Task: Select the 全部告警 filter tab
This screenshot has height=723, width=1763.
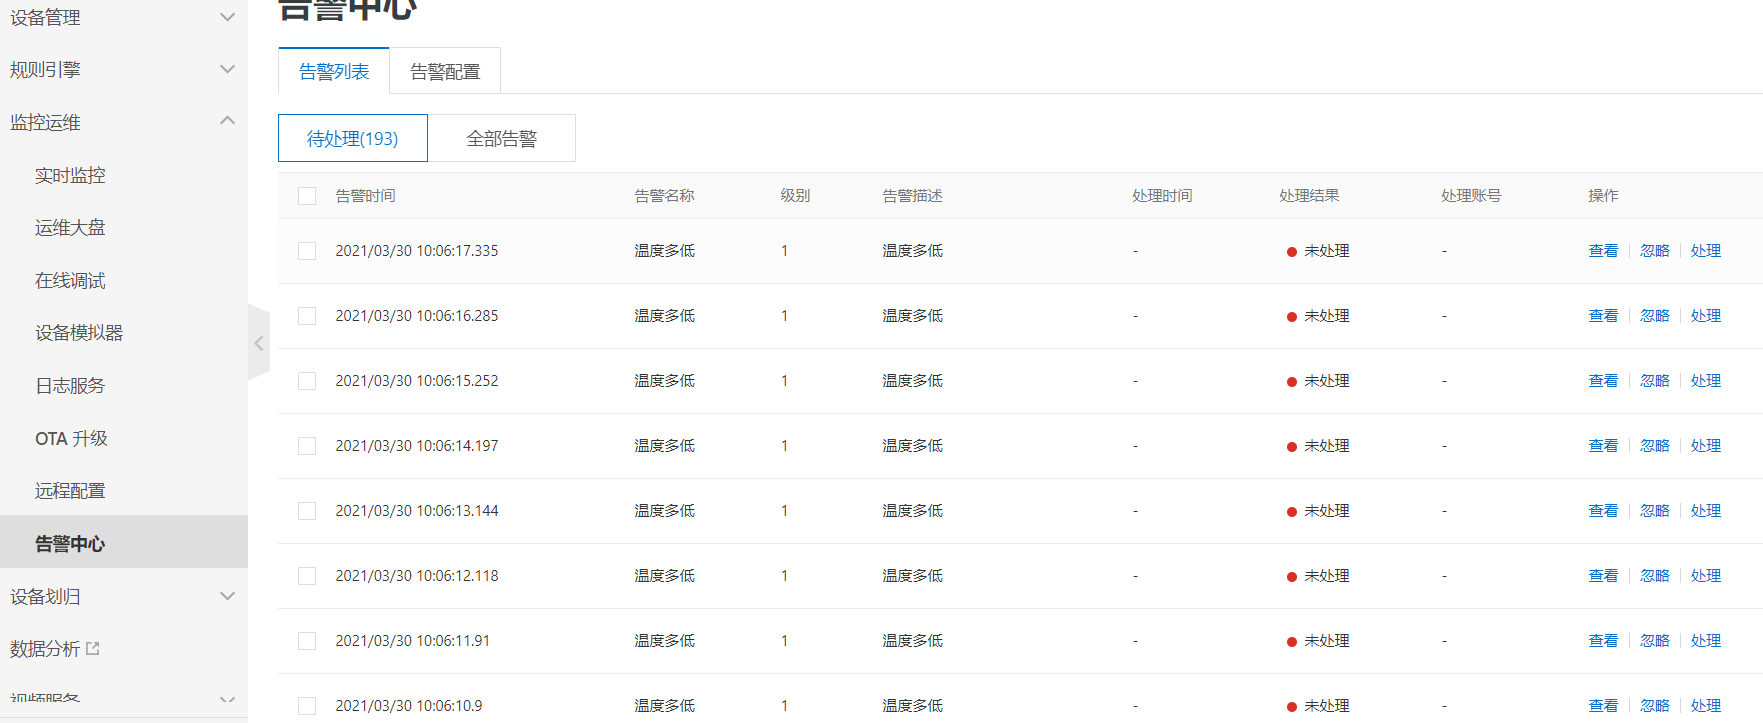Action: click(502, 138)
